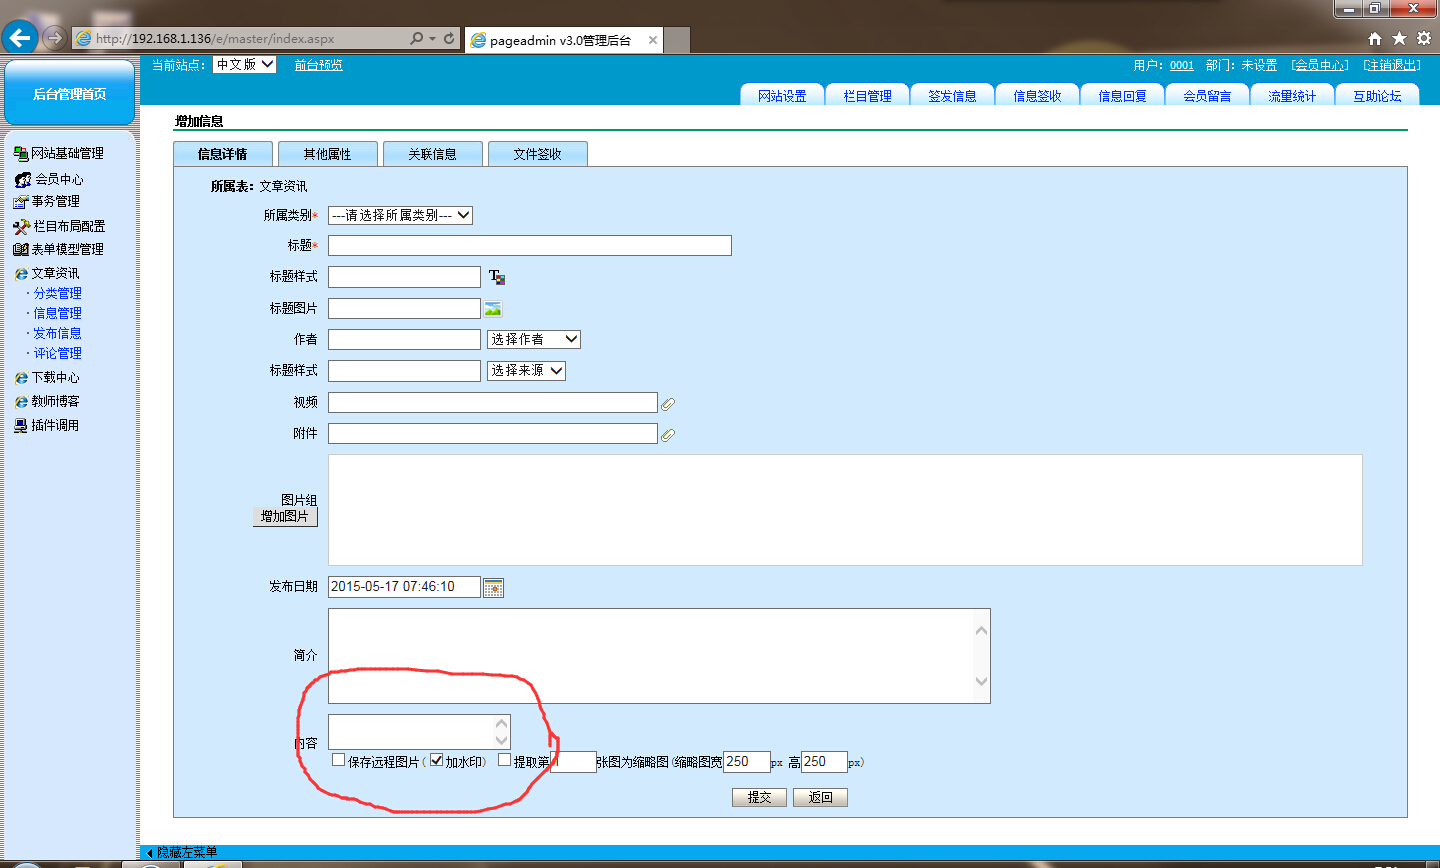Open the select source dropdown

pyautogui.click(x=527, y=371)
